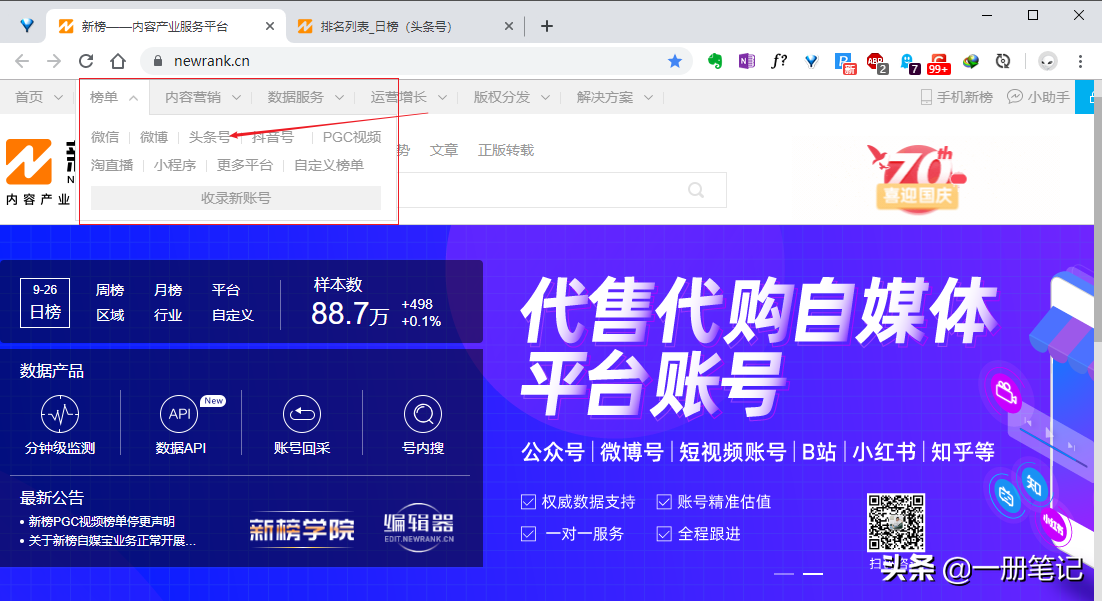
Task: Expand the 内容营销 dropdown menu
Action: 207,97
